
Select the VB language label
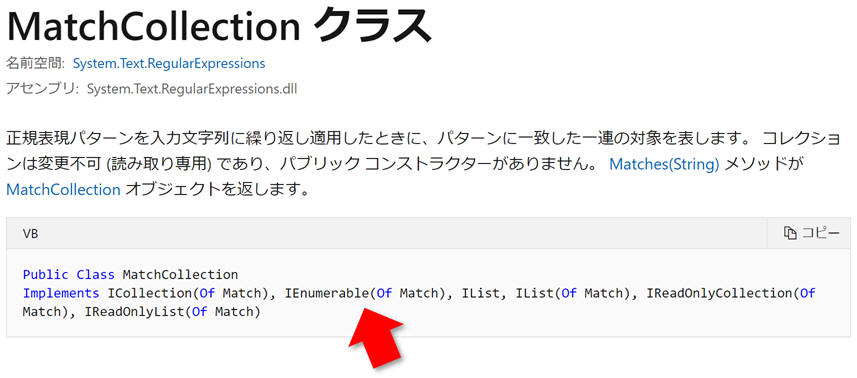[x=31, y=233]
